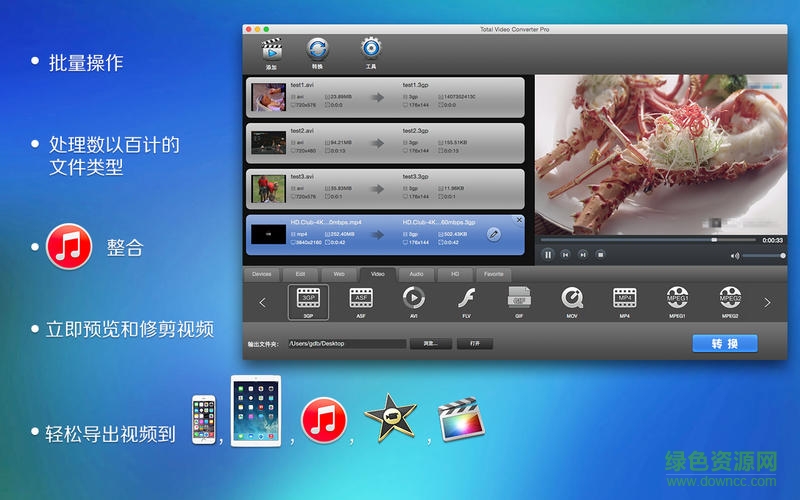The image size is (800, 500).
Task: Click the Add video clapperboard icon
Action: (x=271, y=49)
